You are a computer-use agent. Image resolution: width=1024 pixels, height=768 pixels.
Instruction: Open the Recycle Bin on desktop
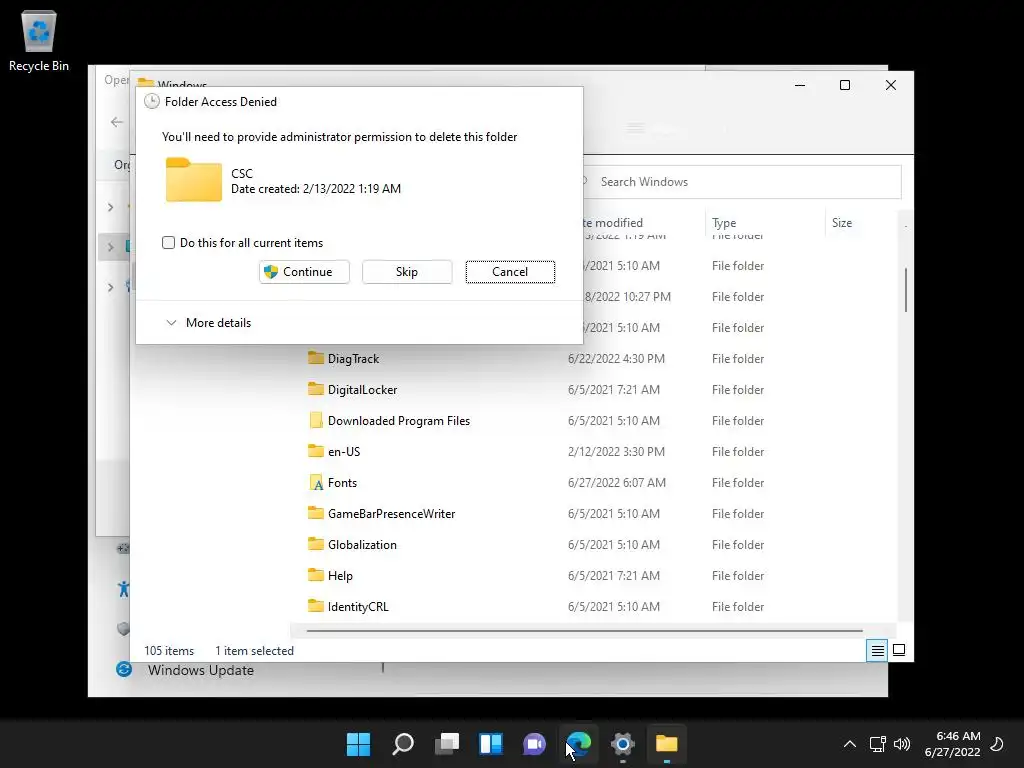coord(39,39)
